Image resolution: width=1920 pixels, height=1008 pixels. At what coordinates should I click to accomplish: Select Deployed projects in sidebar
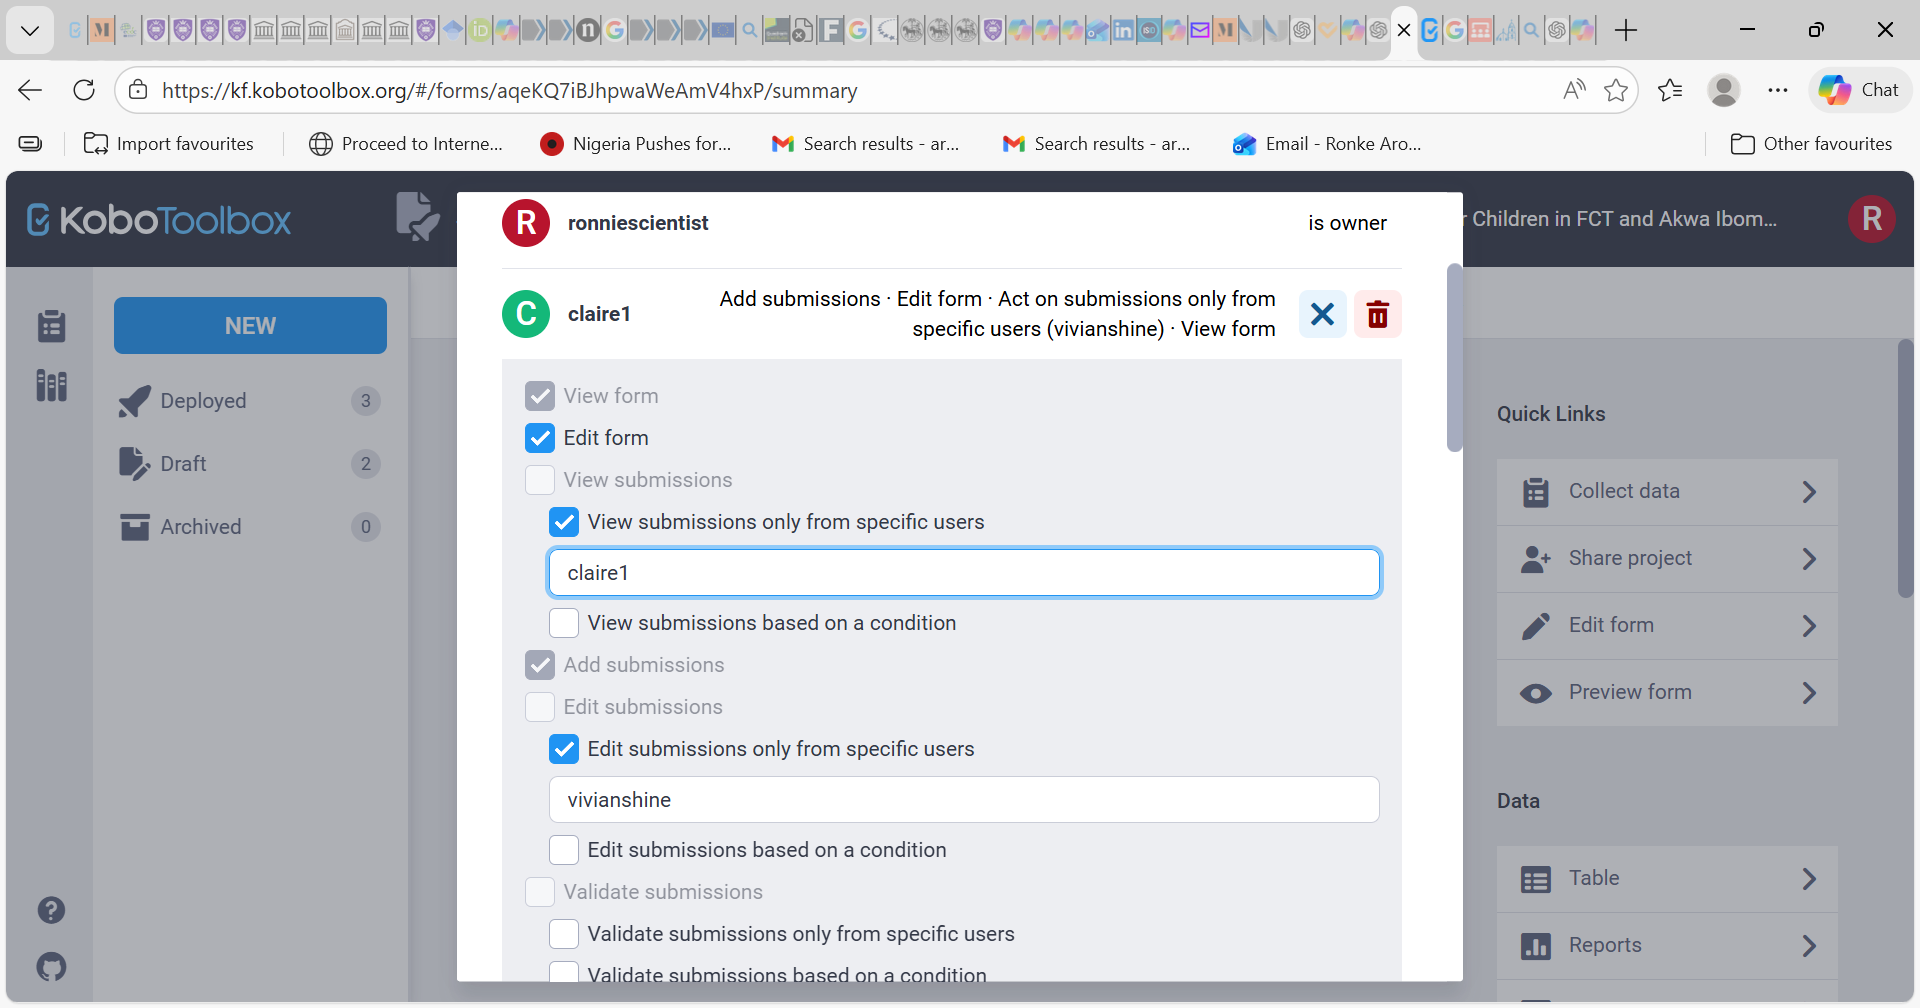tap(203, 401)
